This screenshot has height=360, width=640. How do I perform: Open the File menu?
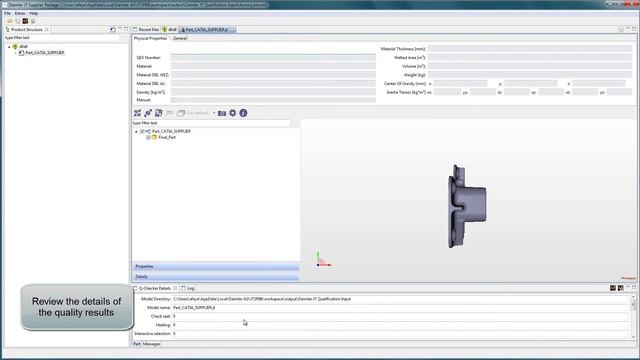[x=7, y=13]
